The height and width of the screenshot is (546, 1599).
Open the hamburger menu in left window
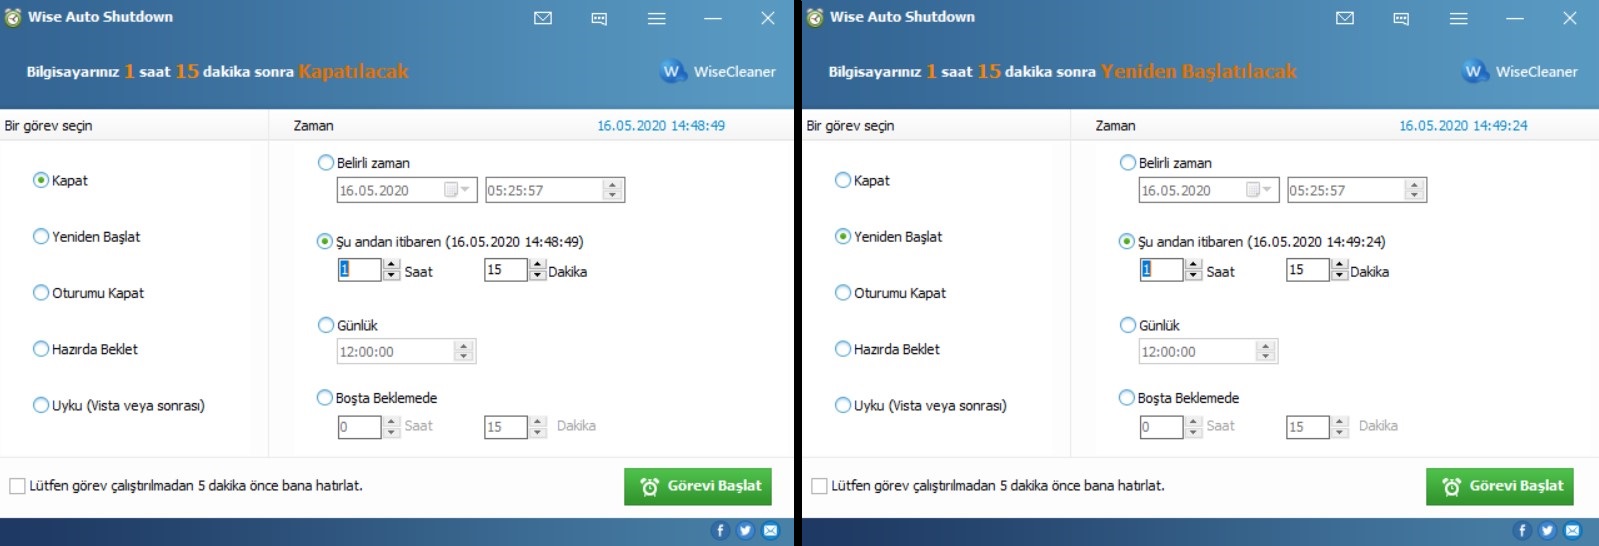[656, 18]
